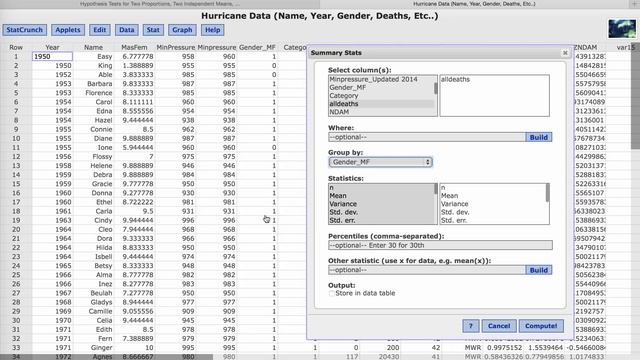This screenshot has height=360, width=640.
Task: Open help with the question mark button
Action: 471,326
